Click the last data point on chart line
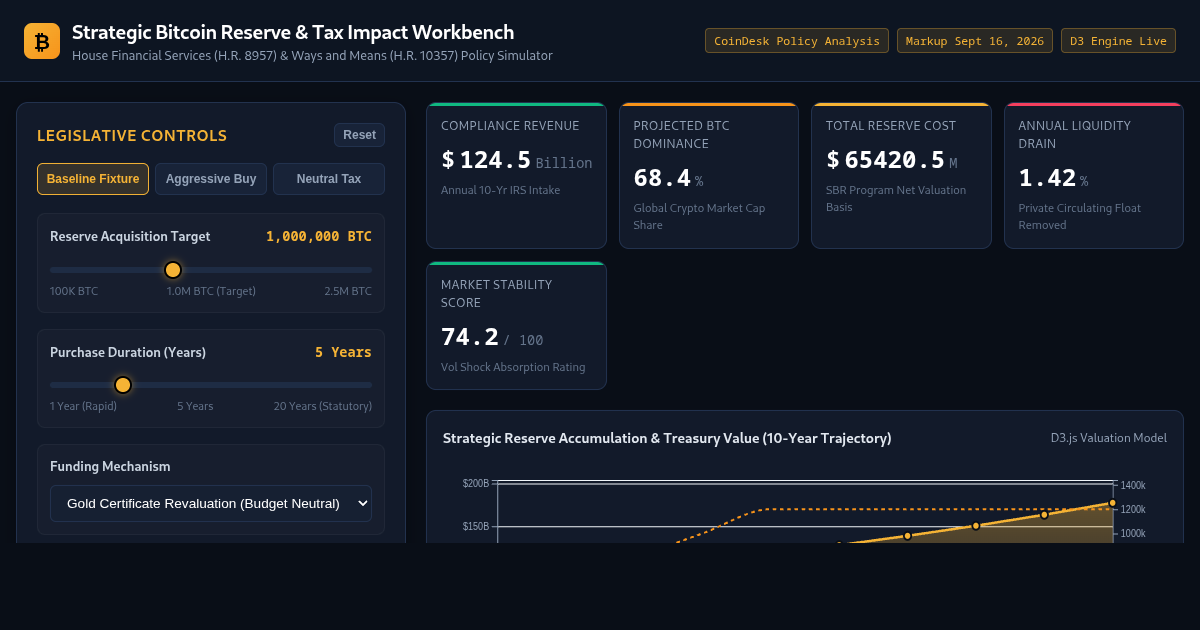This screenshot has height=630, width=1200. pos(1112,503)
